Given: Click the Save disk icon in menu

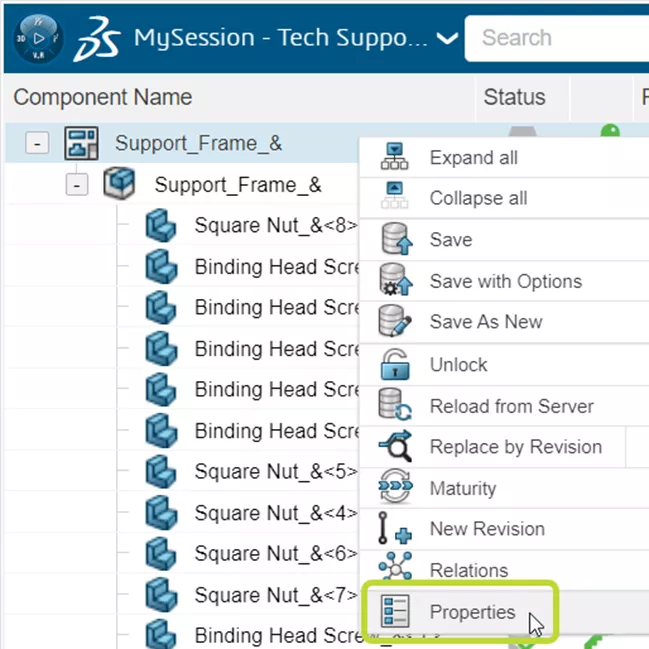Looking at the screenshot, I should 396,241.
